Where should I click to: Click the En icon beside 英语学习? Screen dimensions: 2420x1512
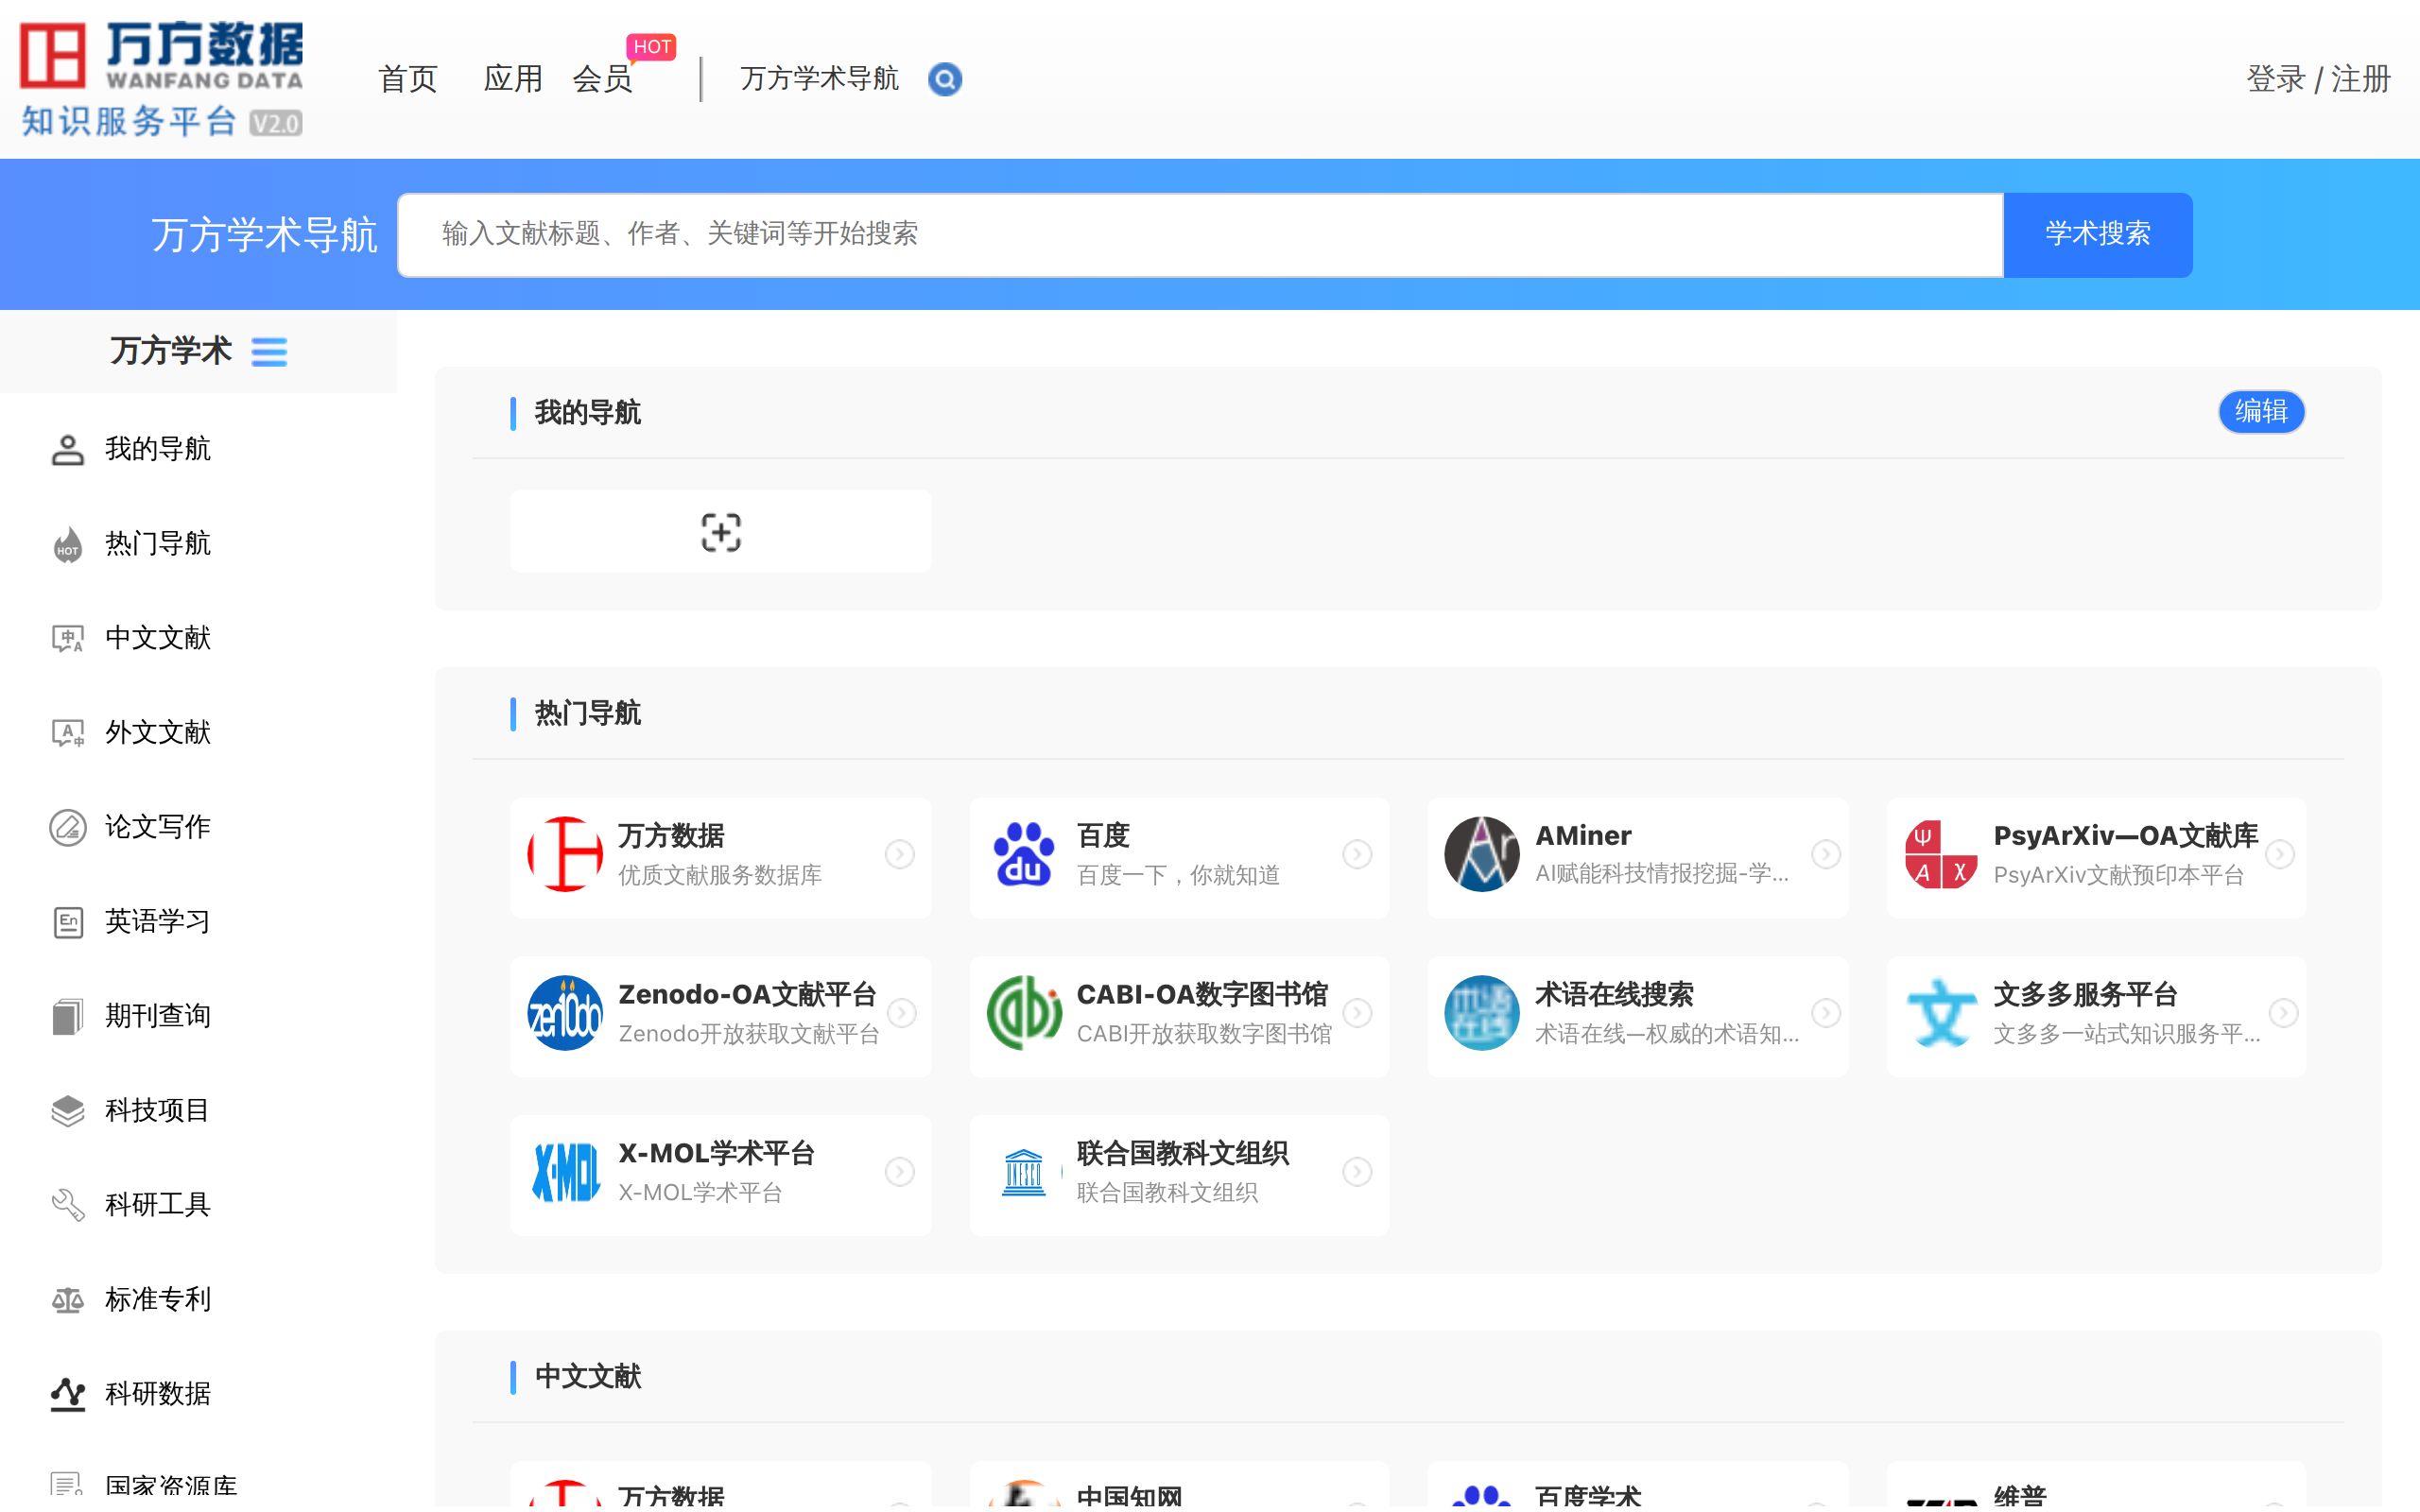[x=68, y=922]
